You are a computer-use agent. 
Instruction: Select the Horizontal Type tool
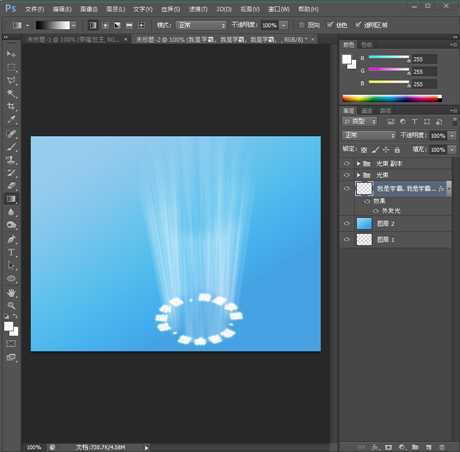pyautogui.click(x=11, y=252)
